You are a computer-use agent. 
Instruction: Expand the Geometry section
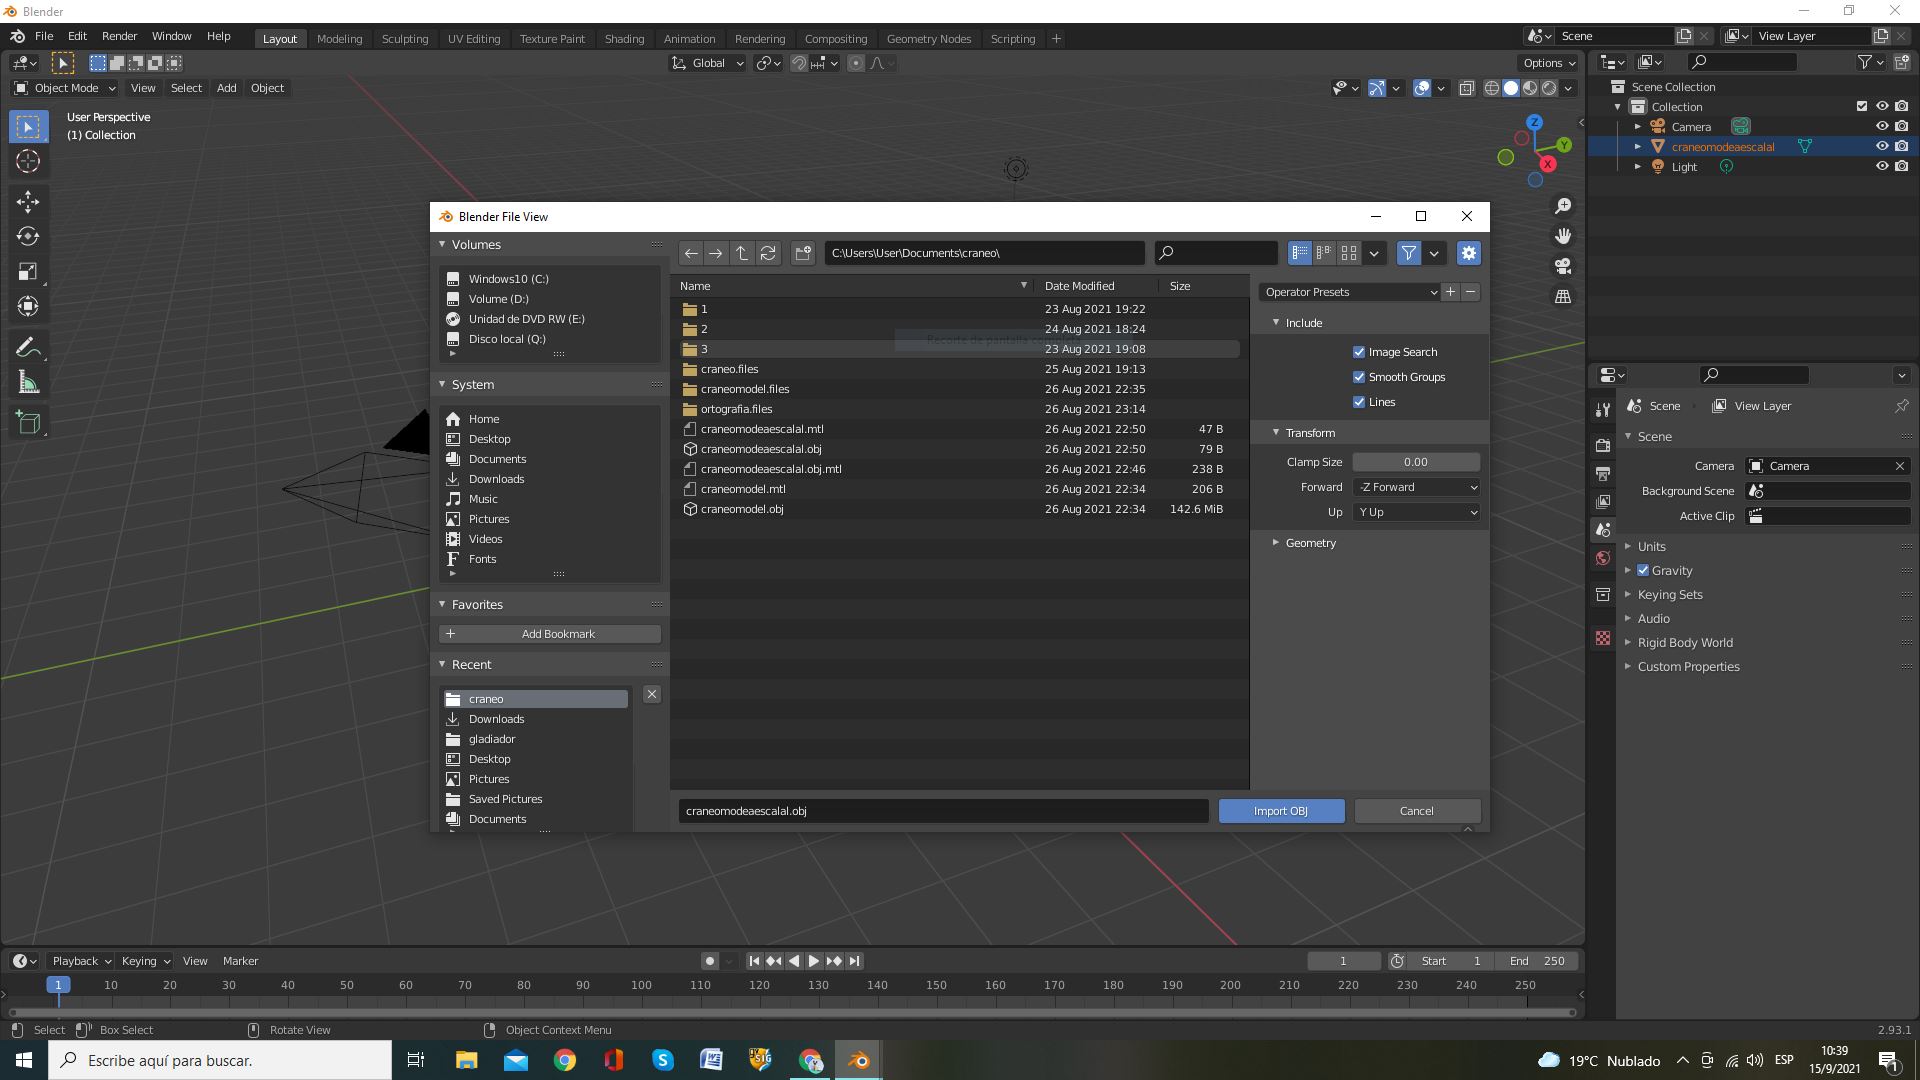(x=1310, y=543)
